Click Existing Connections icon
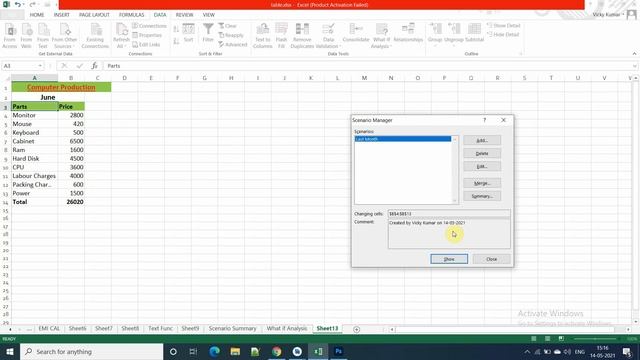This screenshot has width=640, height=360. click(95, 36)
